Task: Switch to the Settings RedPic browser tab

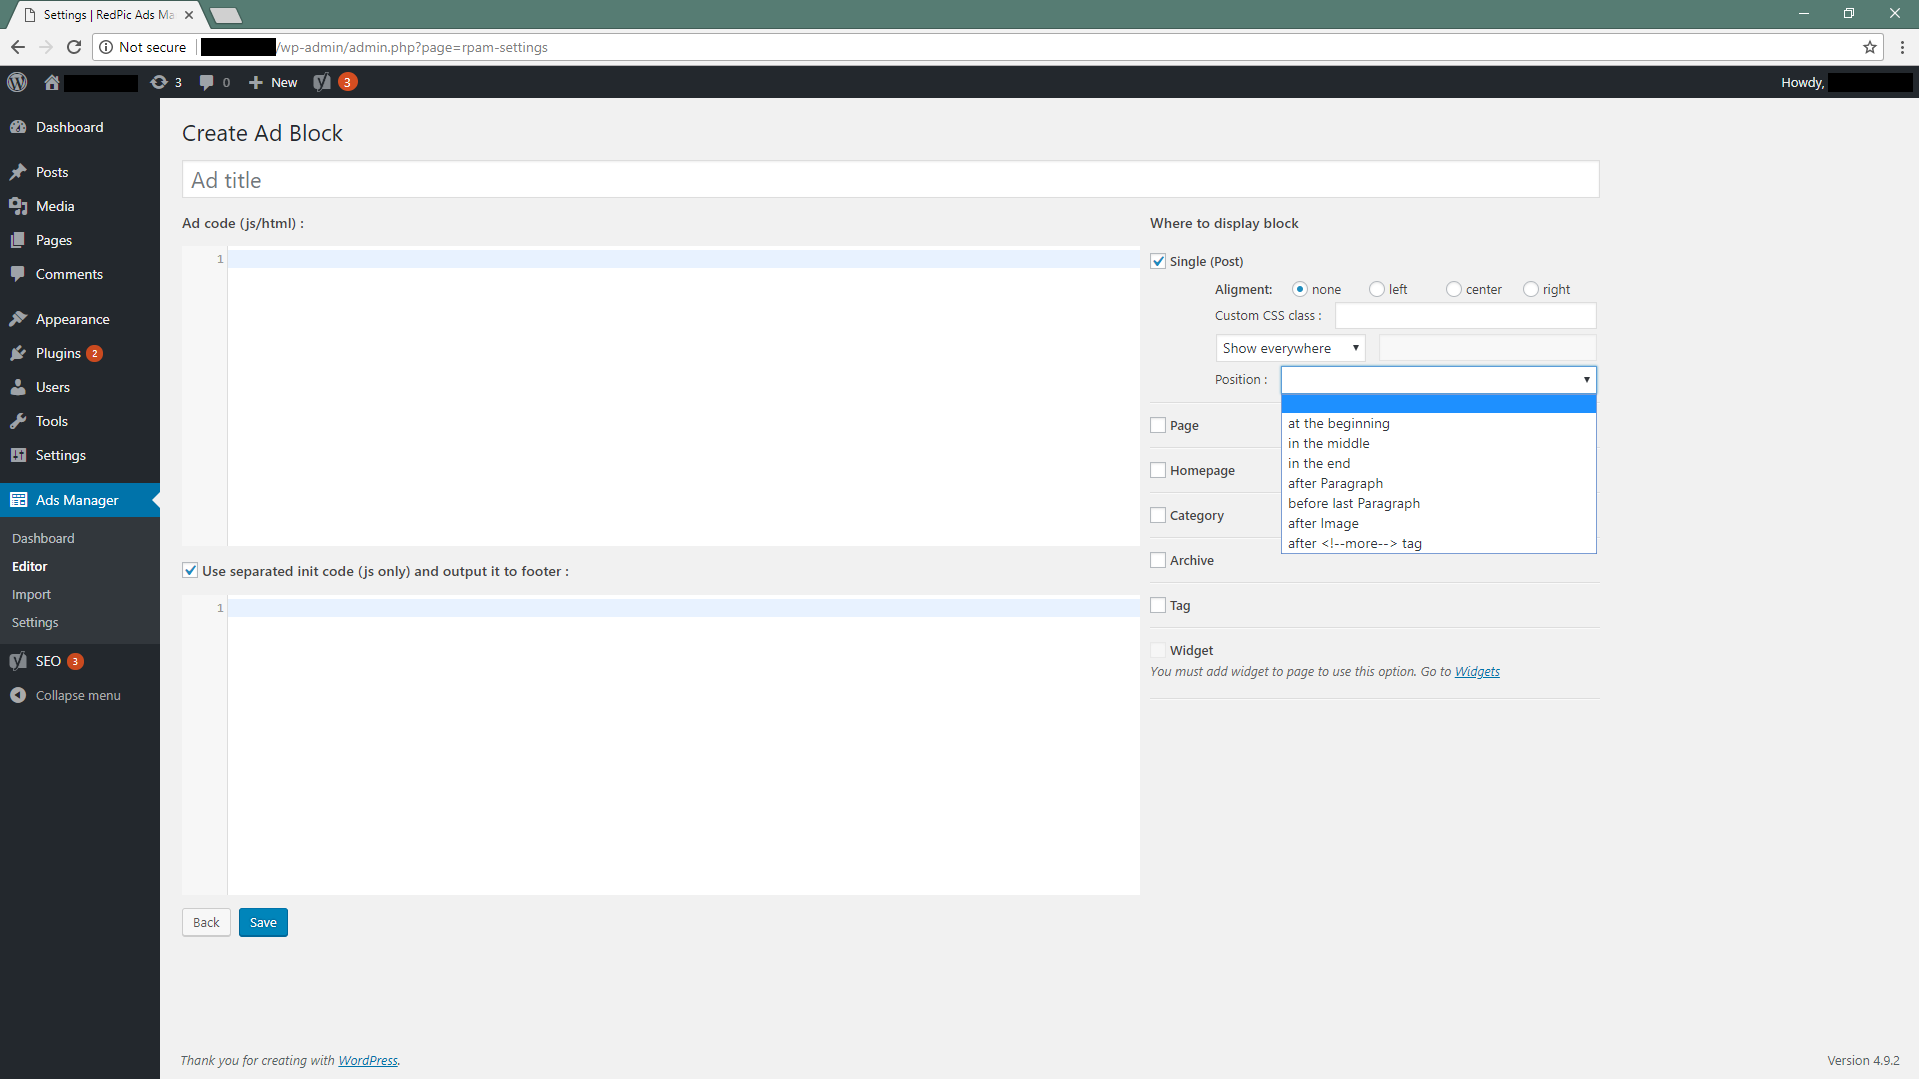Action: tap(108, 15)
